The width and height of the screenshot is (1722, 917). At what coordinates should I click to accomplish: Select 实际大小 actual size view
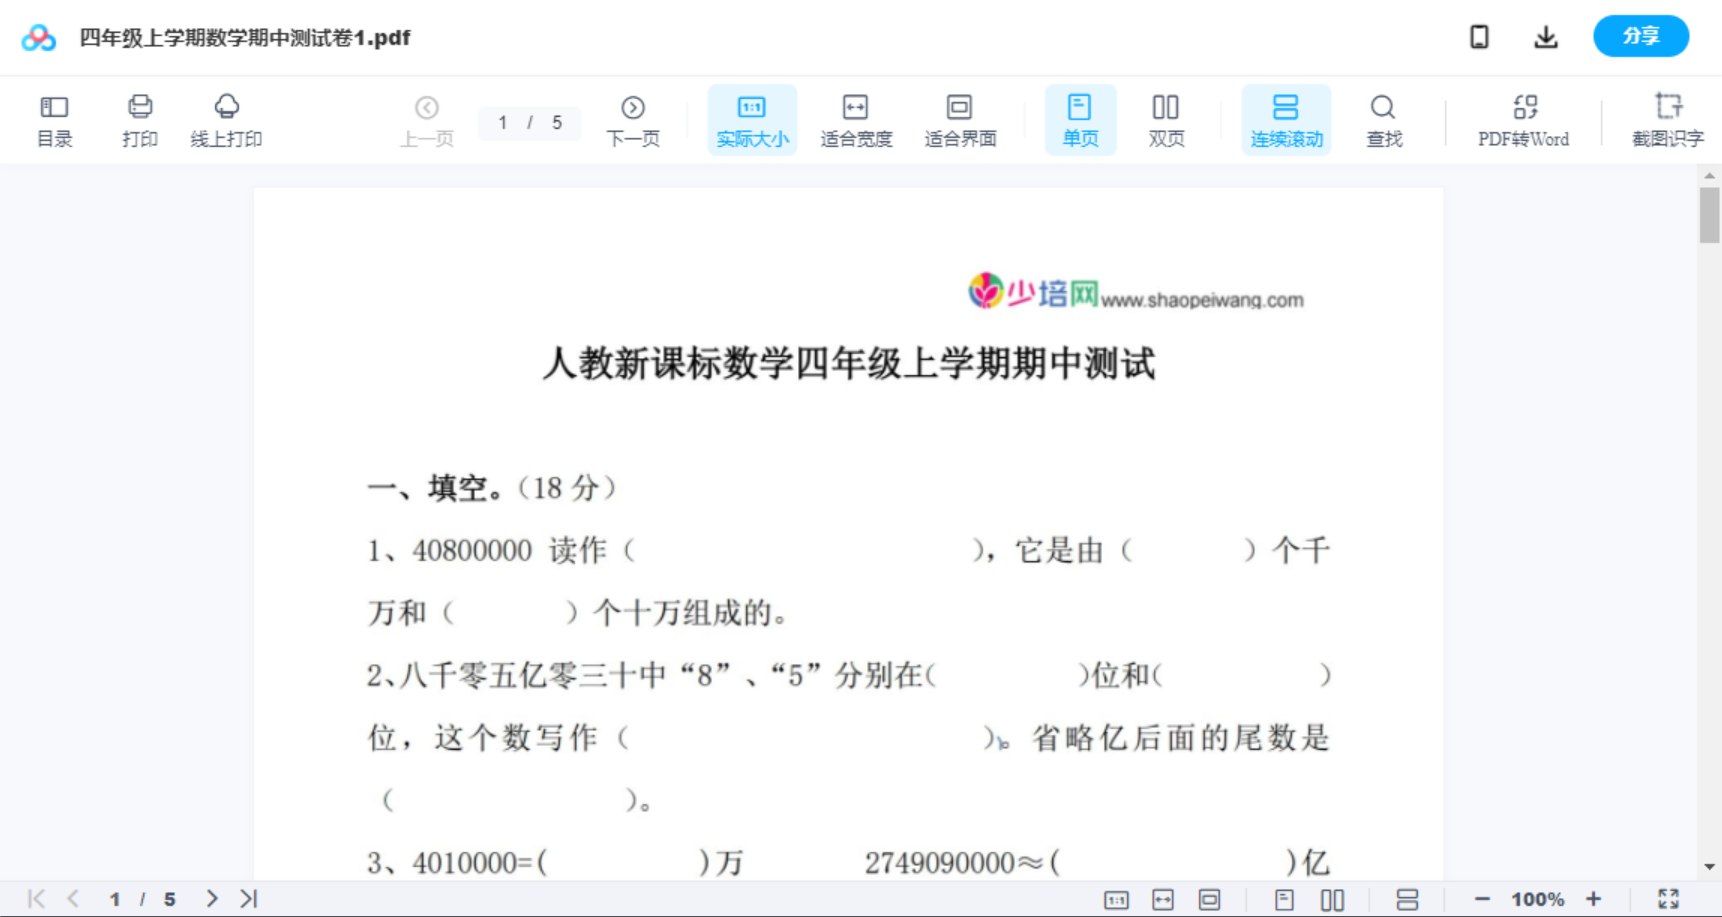tap(751, 119)
